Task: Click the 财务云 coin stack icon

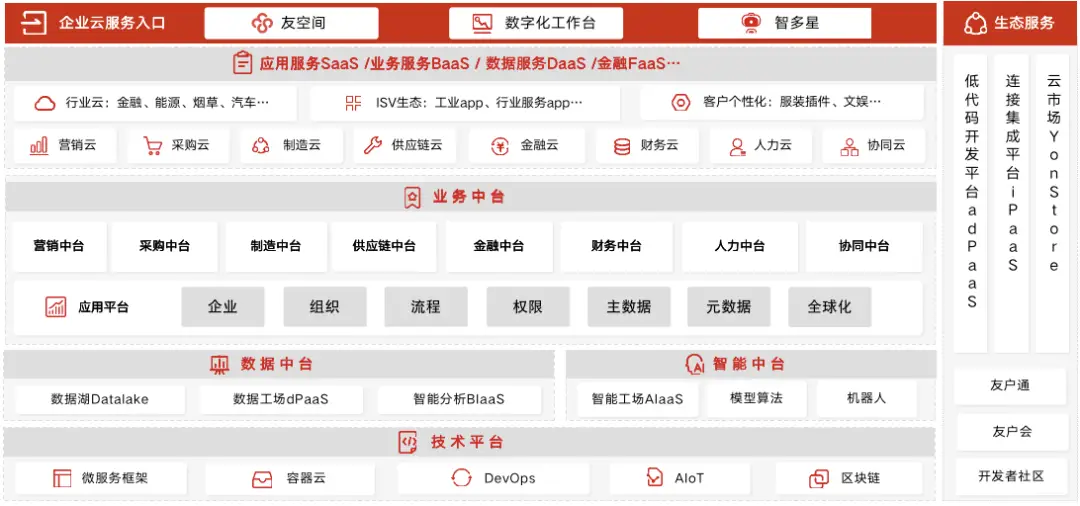Action: 622,145
